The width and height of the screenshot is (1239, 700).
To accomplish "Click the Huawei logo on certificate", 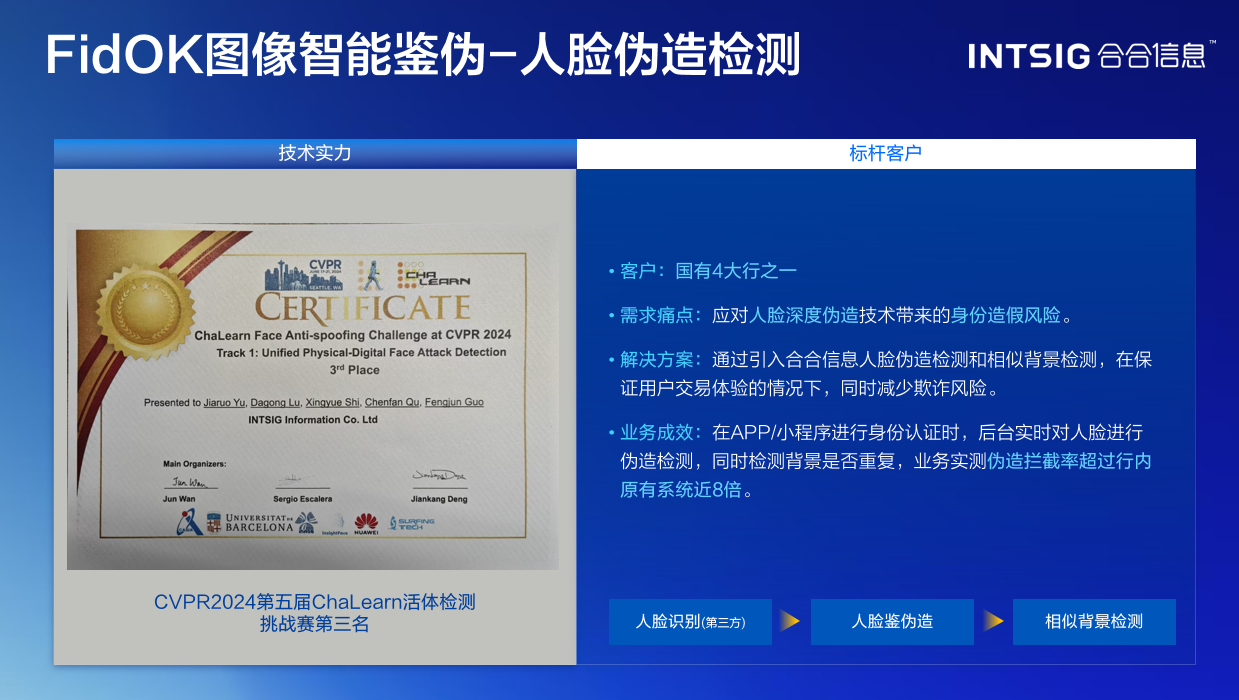I will [366, 523].
